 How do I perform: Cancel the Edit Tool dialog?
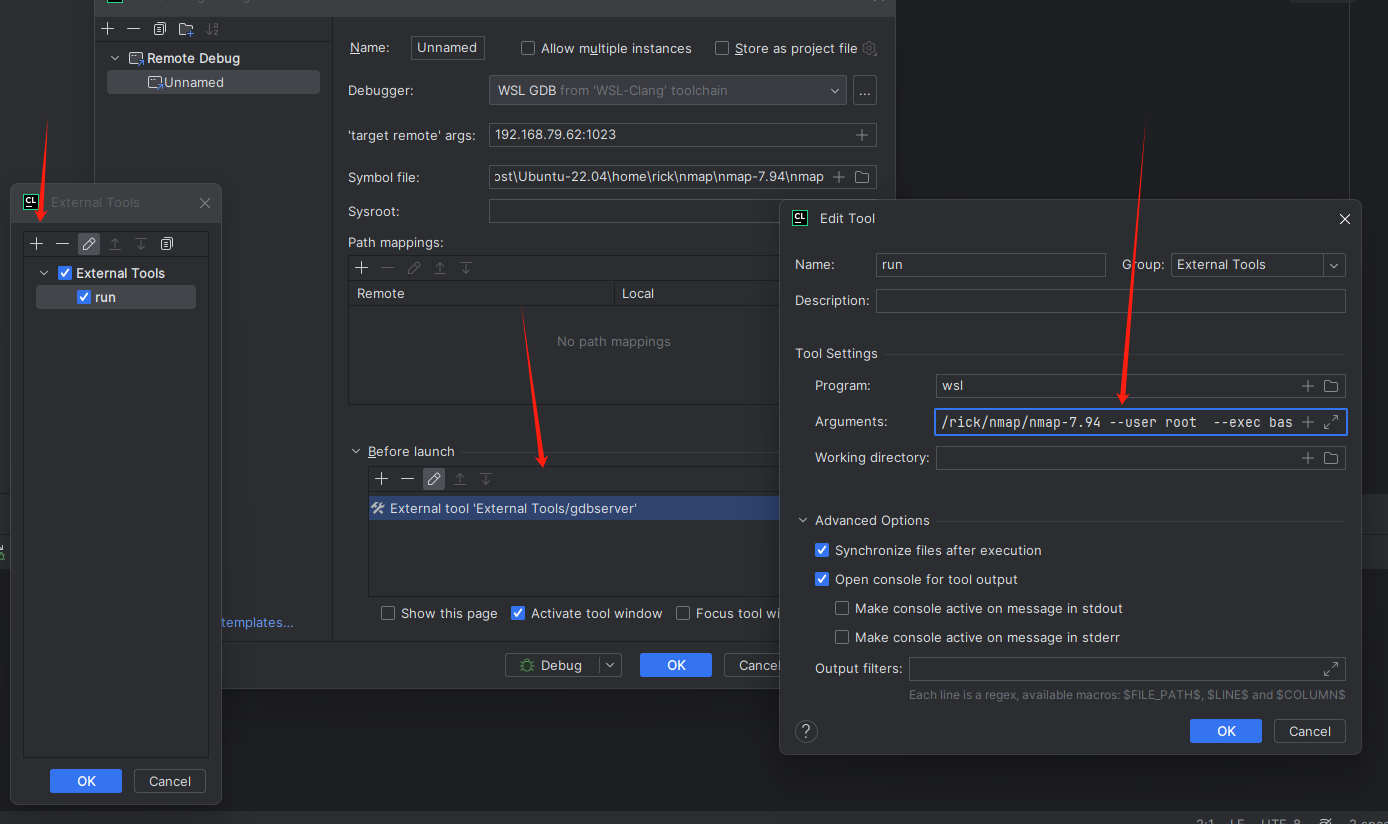1310,731
